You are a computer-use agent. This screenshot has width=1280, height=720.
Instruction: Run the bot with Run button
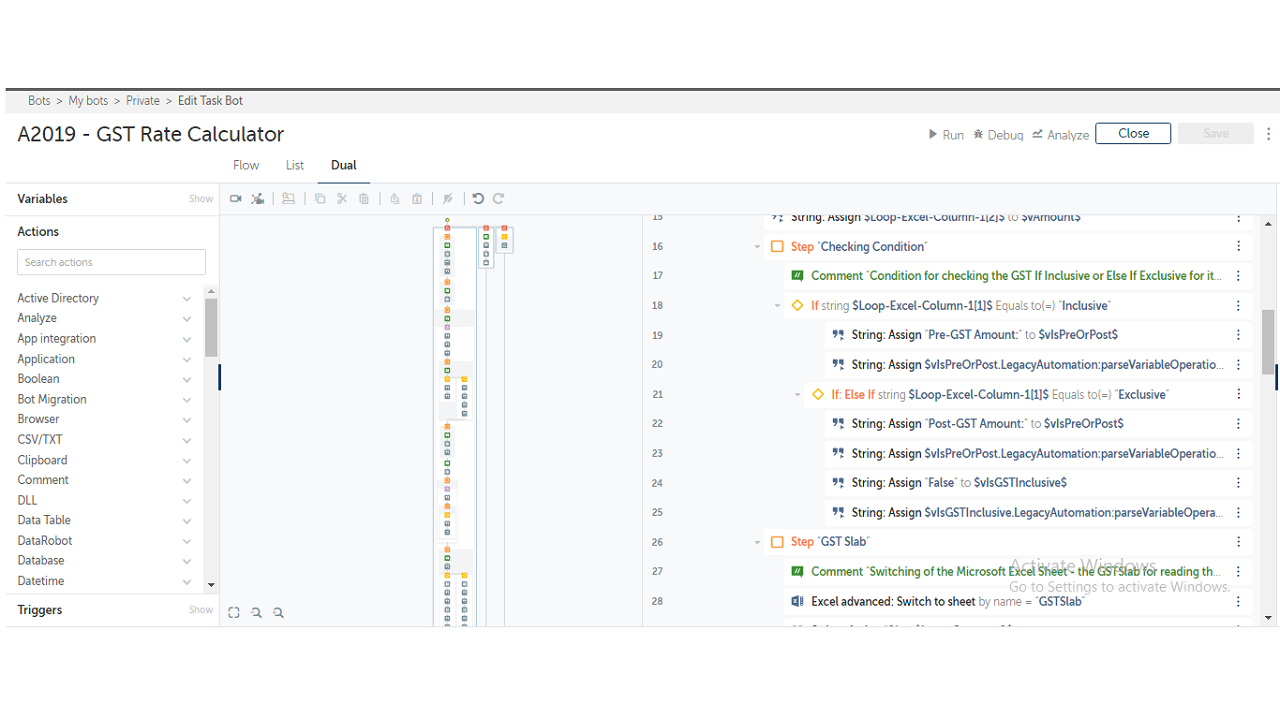pos(946,135)
